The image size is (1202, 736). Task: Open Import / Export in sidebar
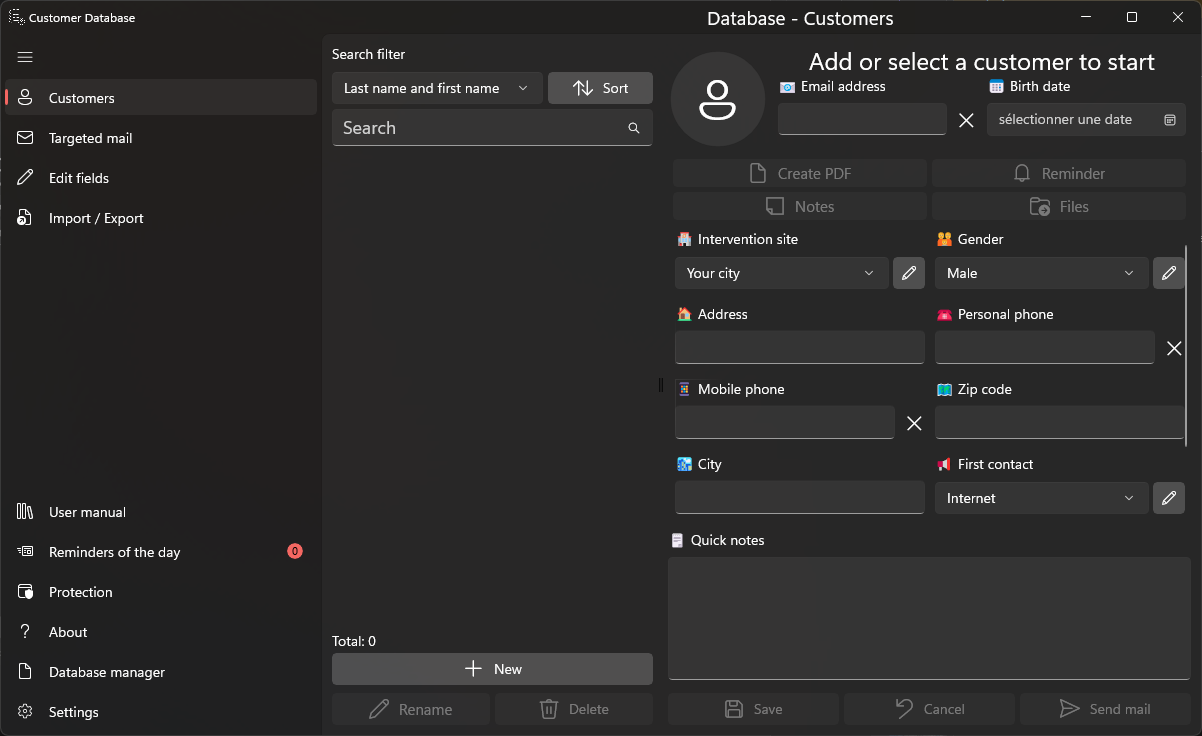(96, 218)
